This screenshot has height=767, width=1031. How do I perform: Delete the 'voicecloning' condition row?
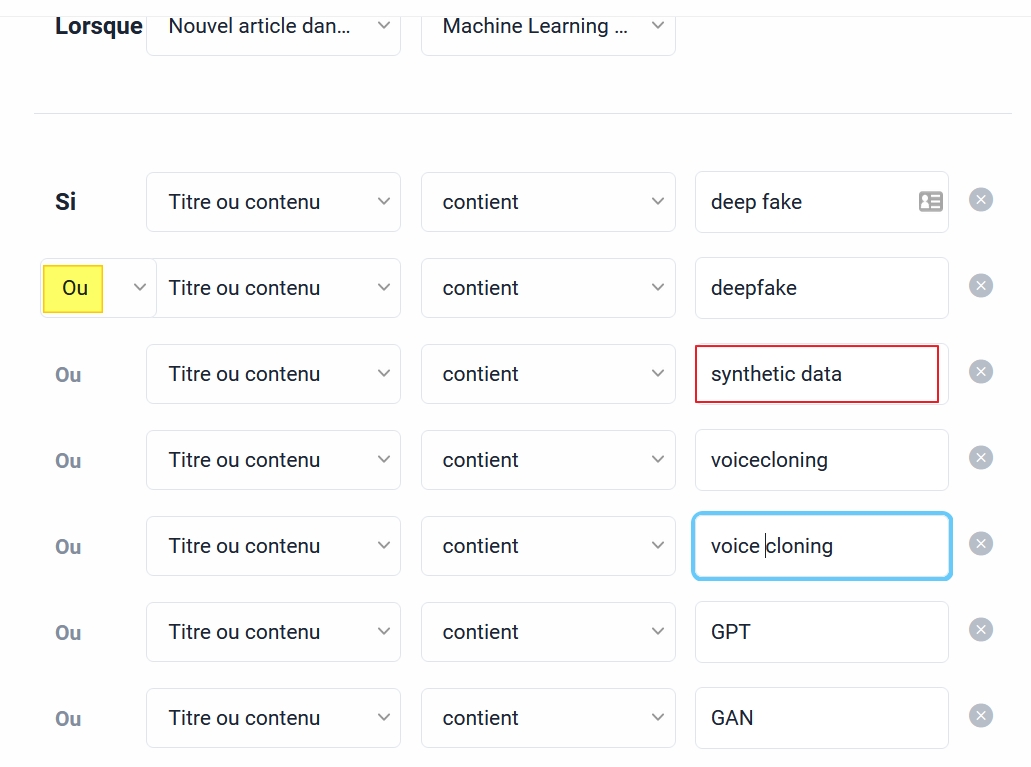(x=980, y=458)
